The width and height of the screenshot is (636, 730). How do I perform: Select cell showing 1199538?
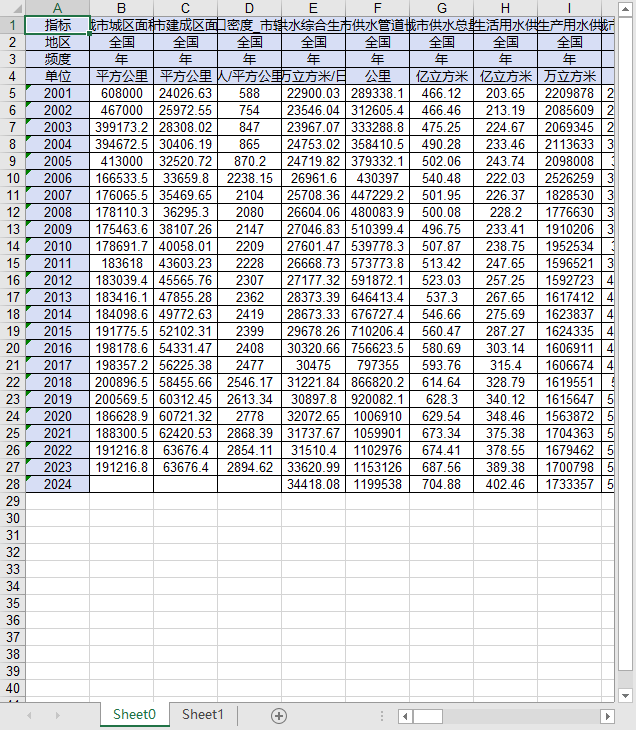pyautogui.click(x=378, y=484)
